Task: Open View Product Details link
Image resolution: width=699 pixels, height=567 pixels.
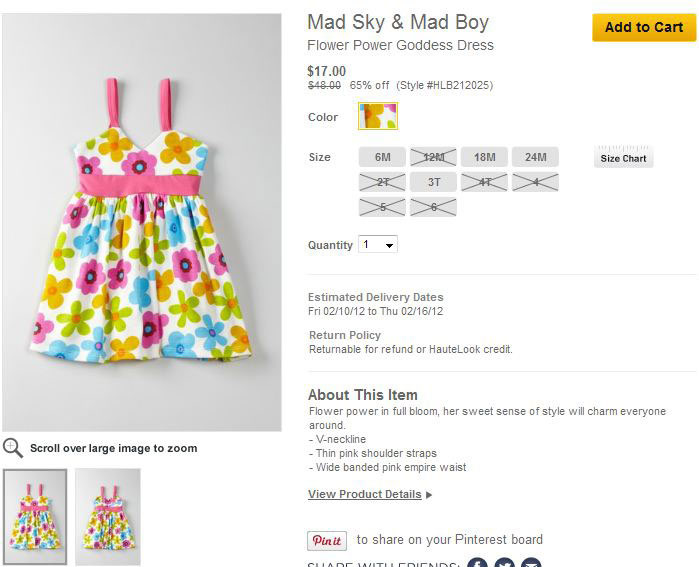Action: 364,495
